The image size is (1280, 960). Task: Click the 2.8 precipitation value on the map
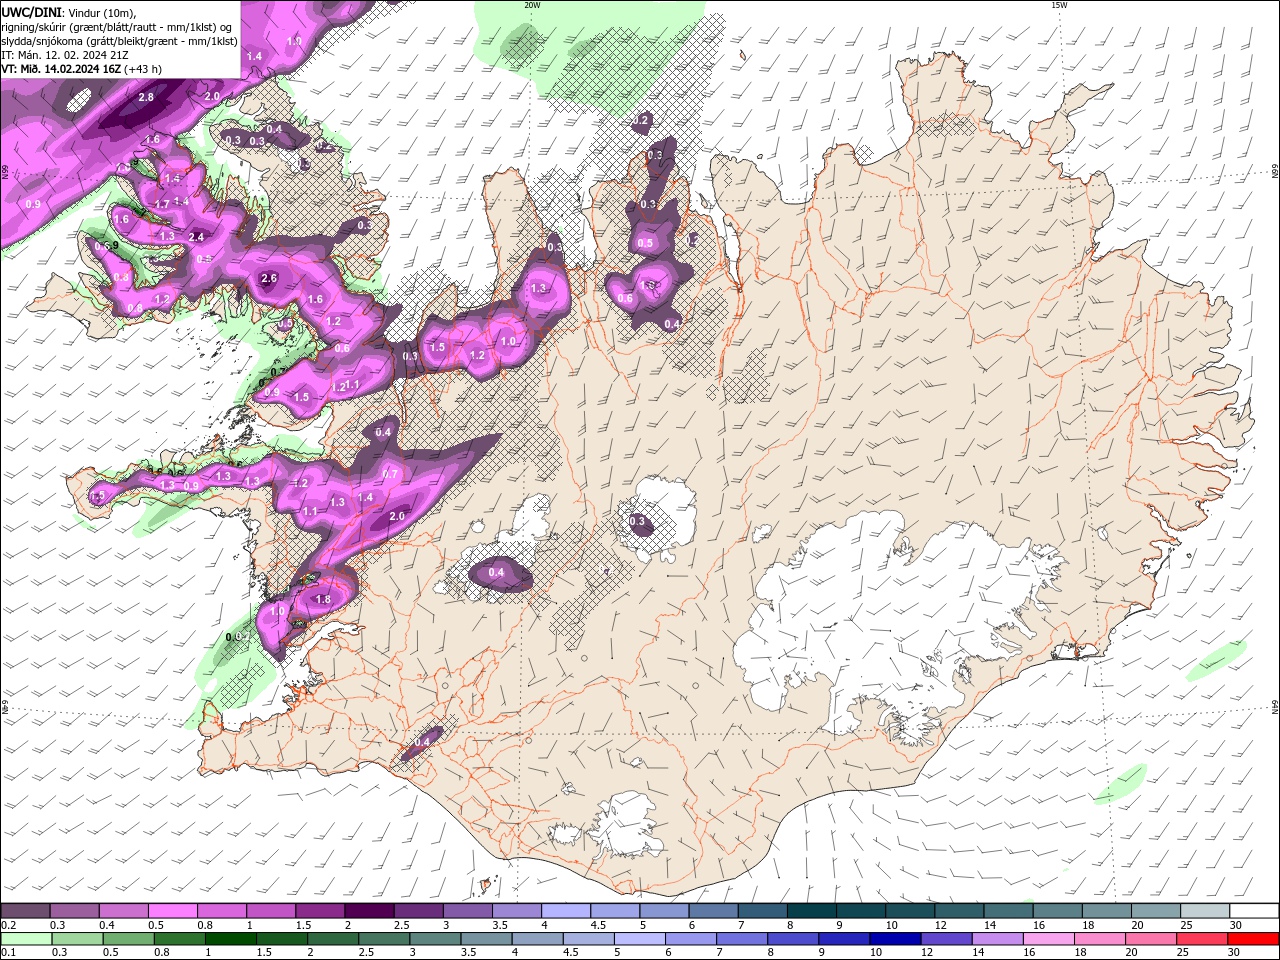pyautogui.click(x=146, y=97)
